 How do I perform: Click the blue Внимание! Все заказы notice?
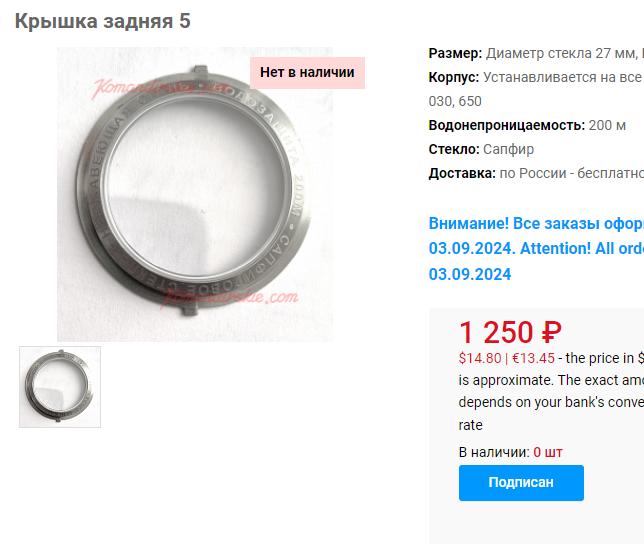click(536, 224)
